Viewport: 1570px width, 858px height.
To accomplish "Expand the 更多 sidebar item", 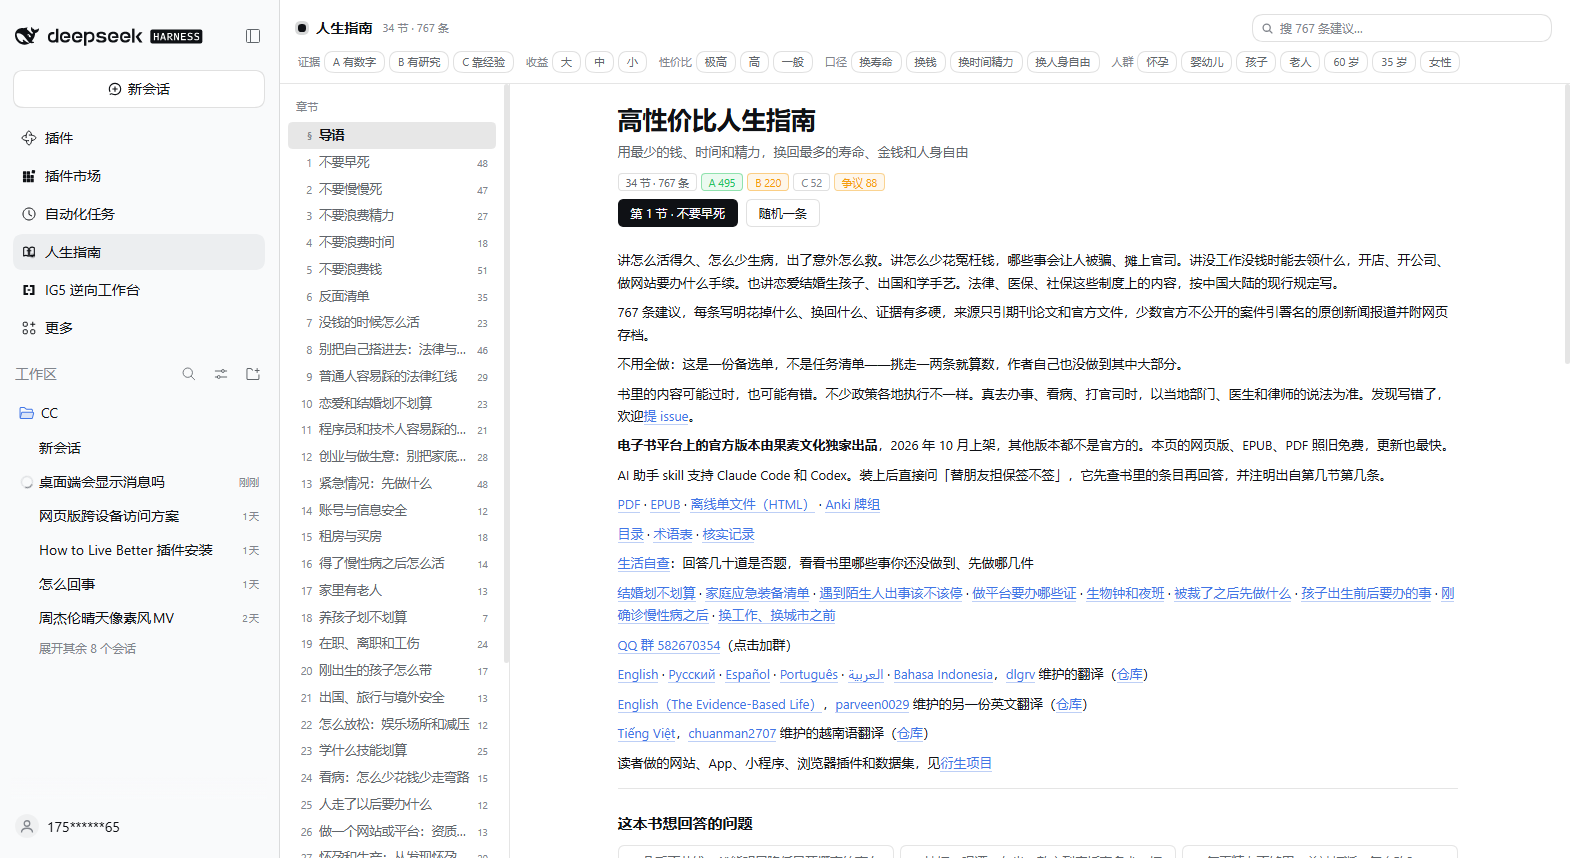I will click(x=139, y=328).
